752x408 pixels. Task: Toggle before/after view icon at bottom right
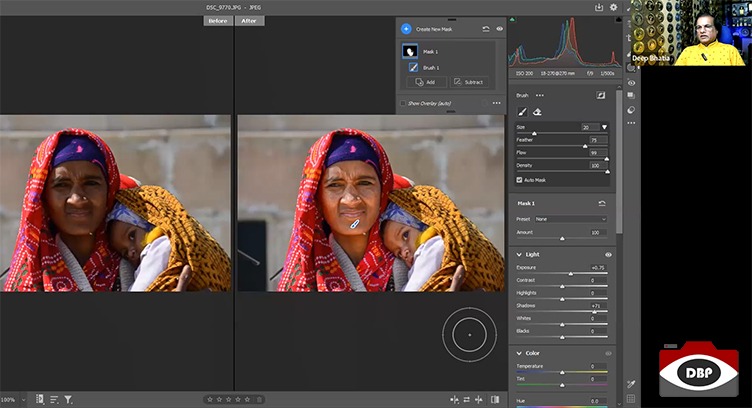click(x=495, y=399)
